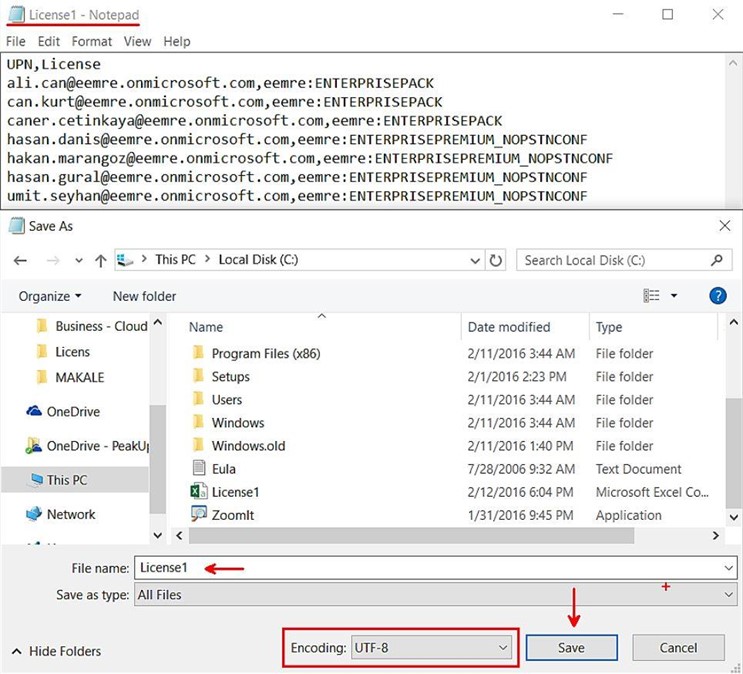This screenshot has width=743, height=674.
Task: Click the ZoomIt application icon
Action: click(199, 514)
